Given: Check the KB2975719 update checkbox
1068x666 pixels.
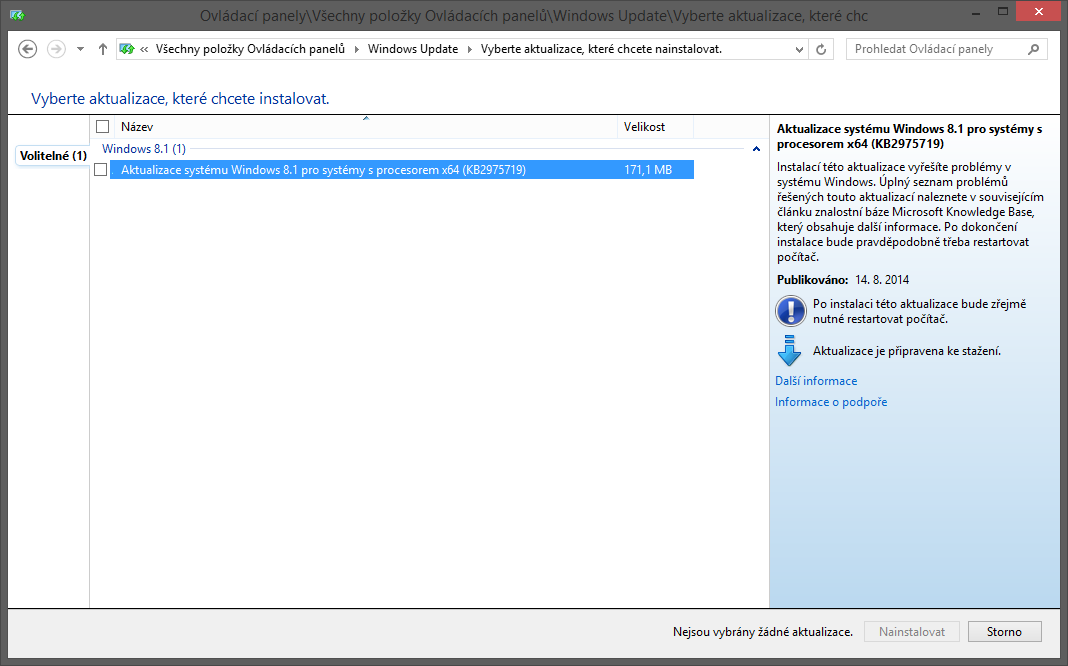Looking at the screenshot, I should click(101, 170).
